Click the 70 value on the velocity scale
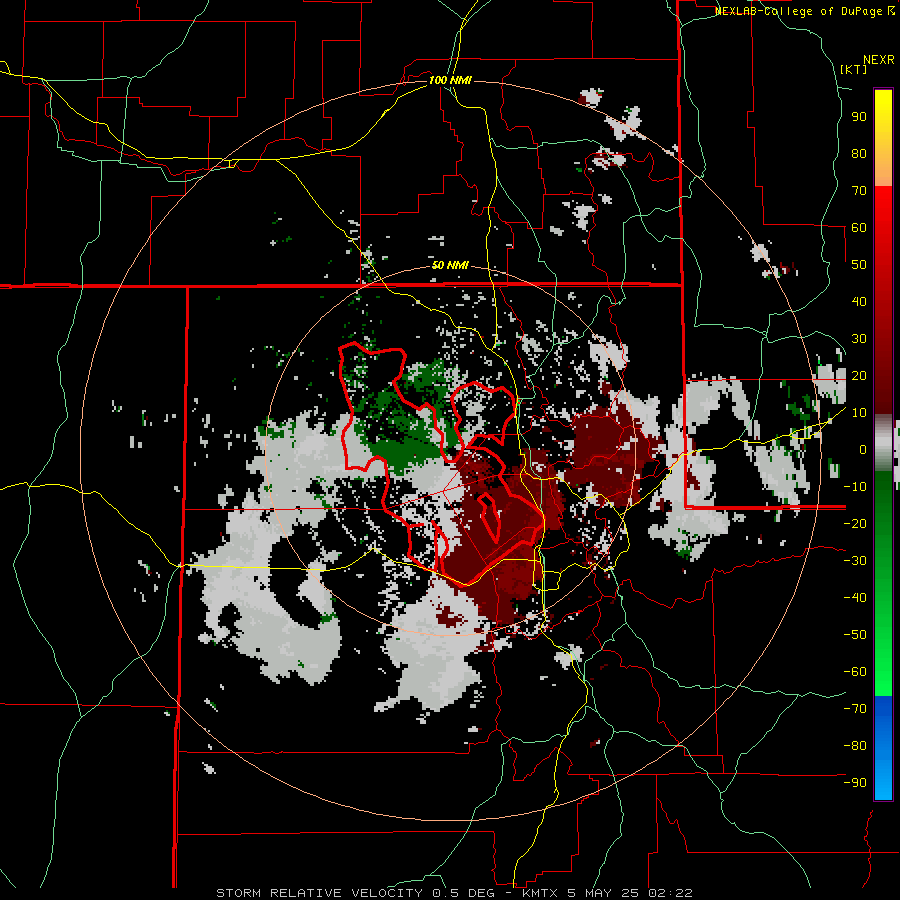 [859, 191]
